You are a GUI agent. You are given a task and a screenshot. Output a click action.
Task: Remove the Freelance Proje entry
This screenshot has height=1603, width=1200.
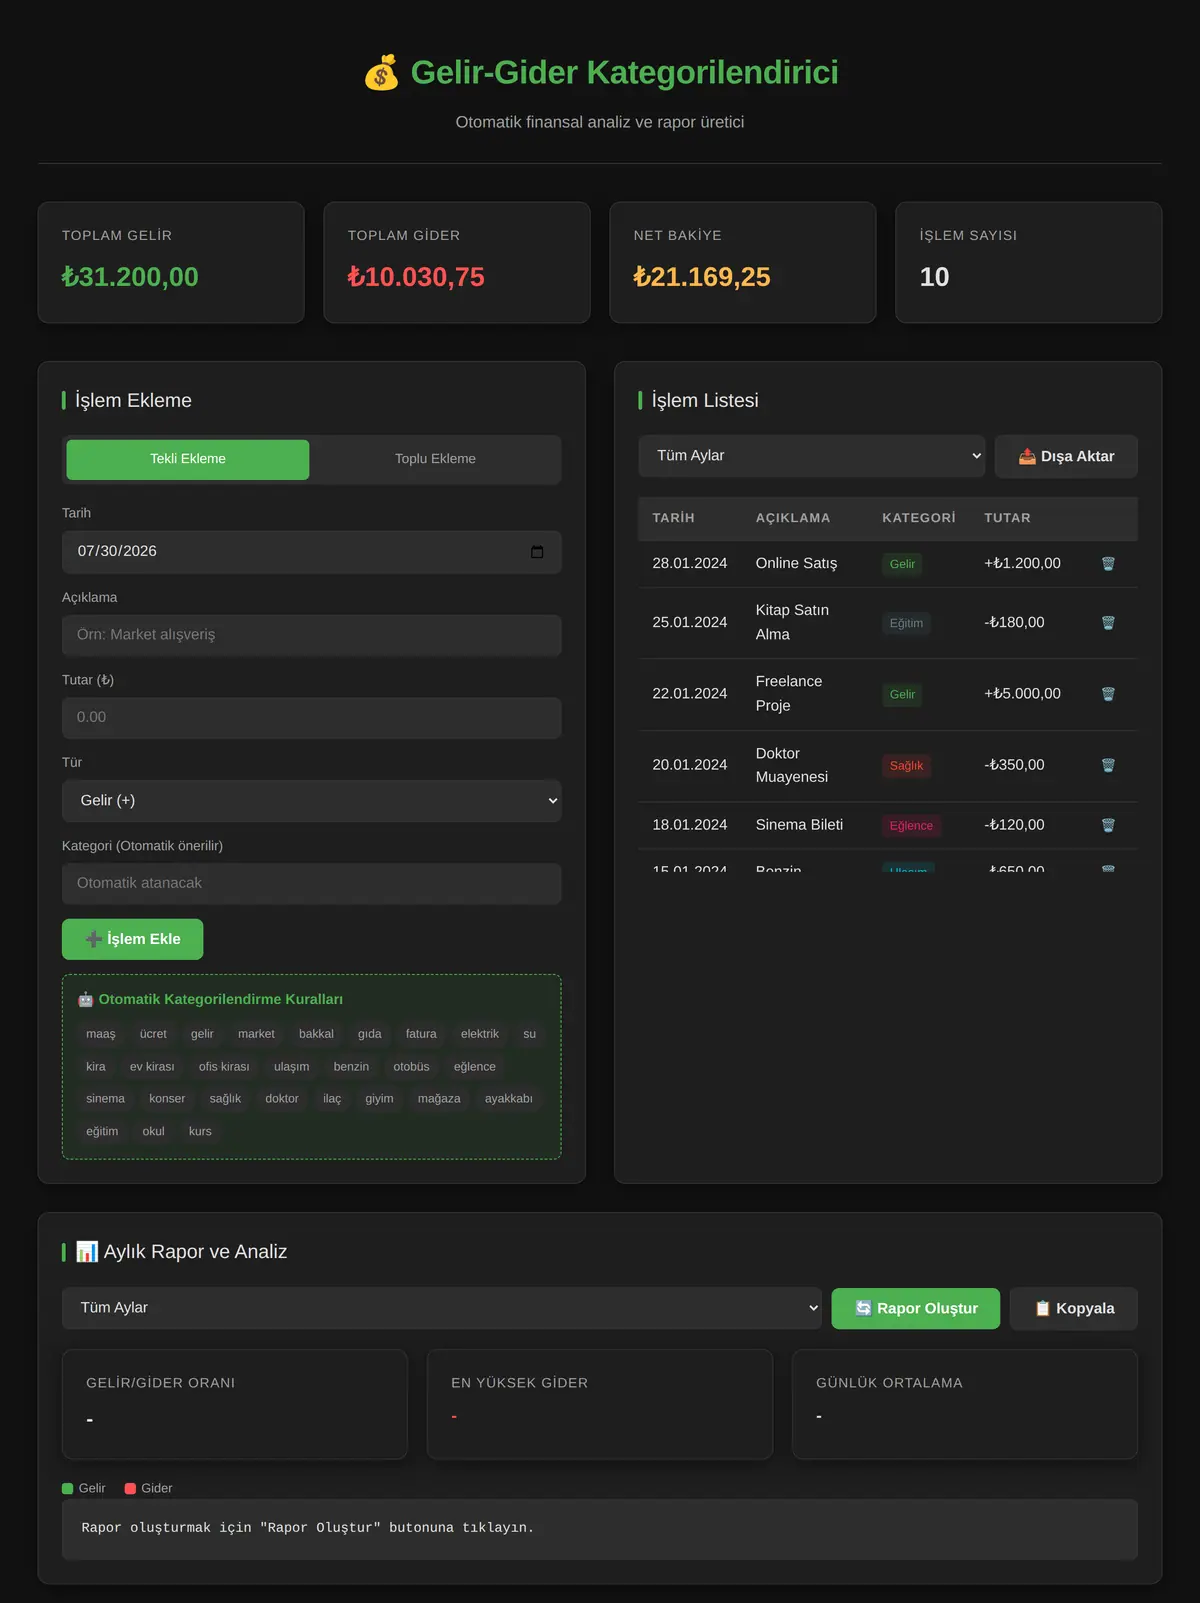point(1108,694)
